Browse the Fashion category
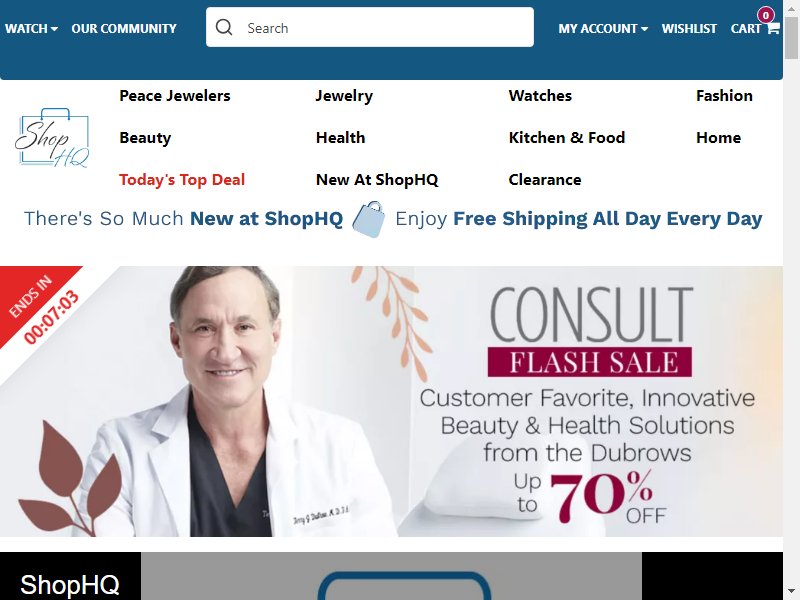This screenshot has width=800, height=600. tap(724, 95)
